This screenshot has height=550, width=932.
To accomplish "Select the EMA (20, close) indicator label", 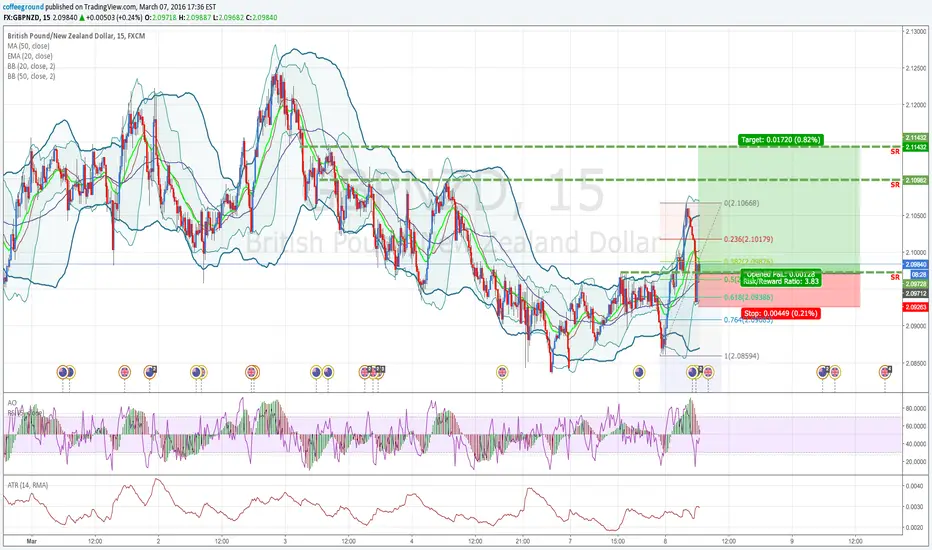I will click(30, 56).
